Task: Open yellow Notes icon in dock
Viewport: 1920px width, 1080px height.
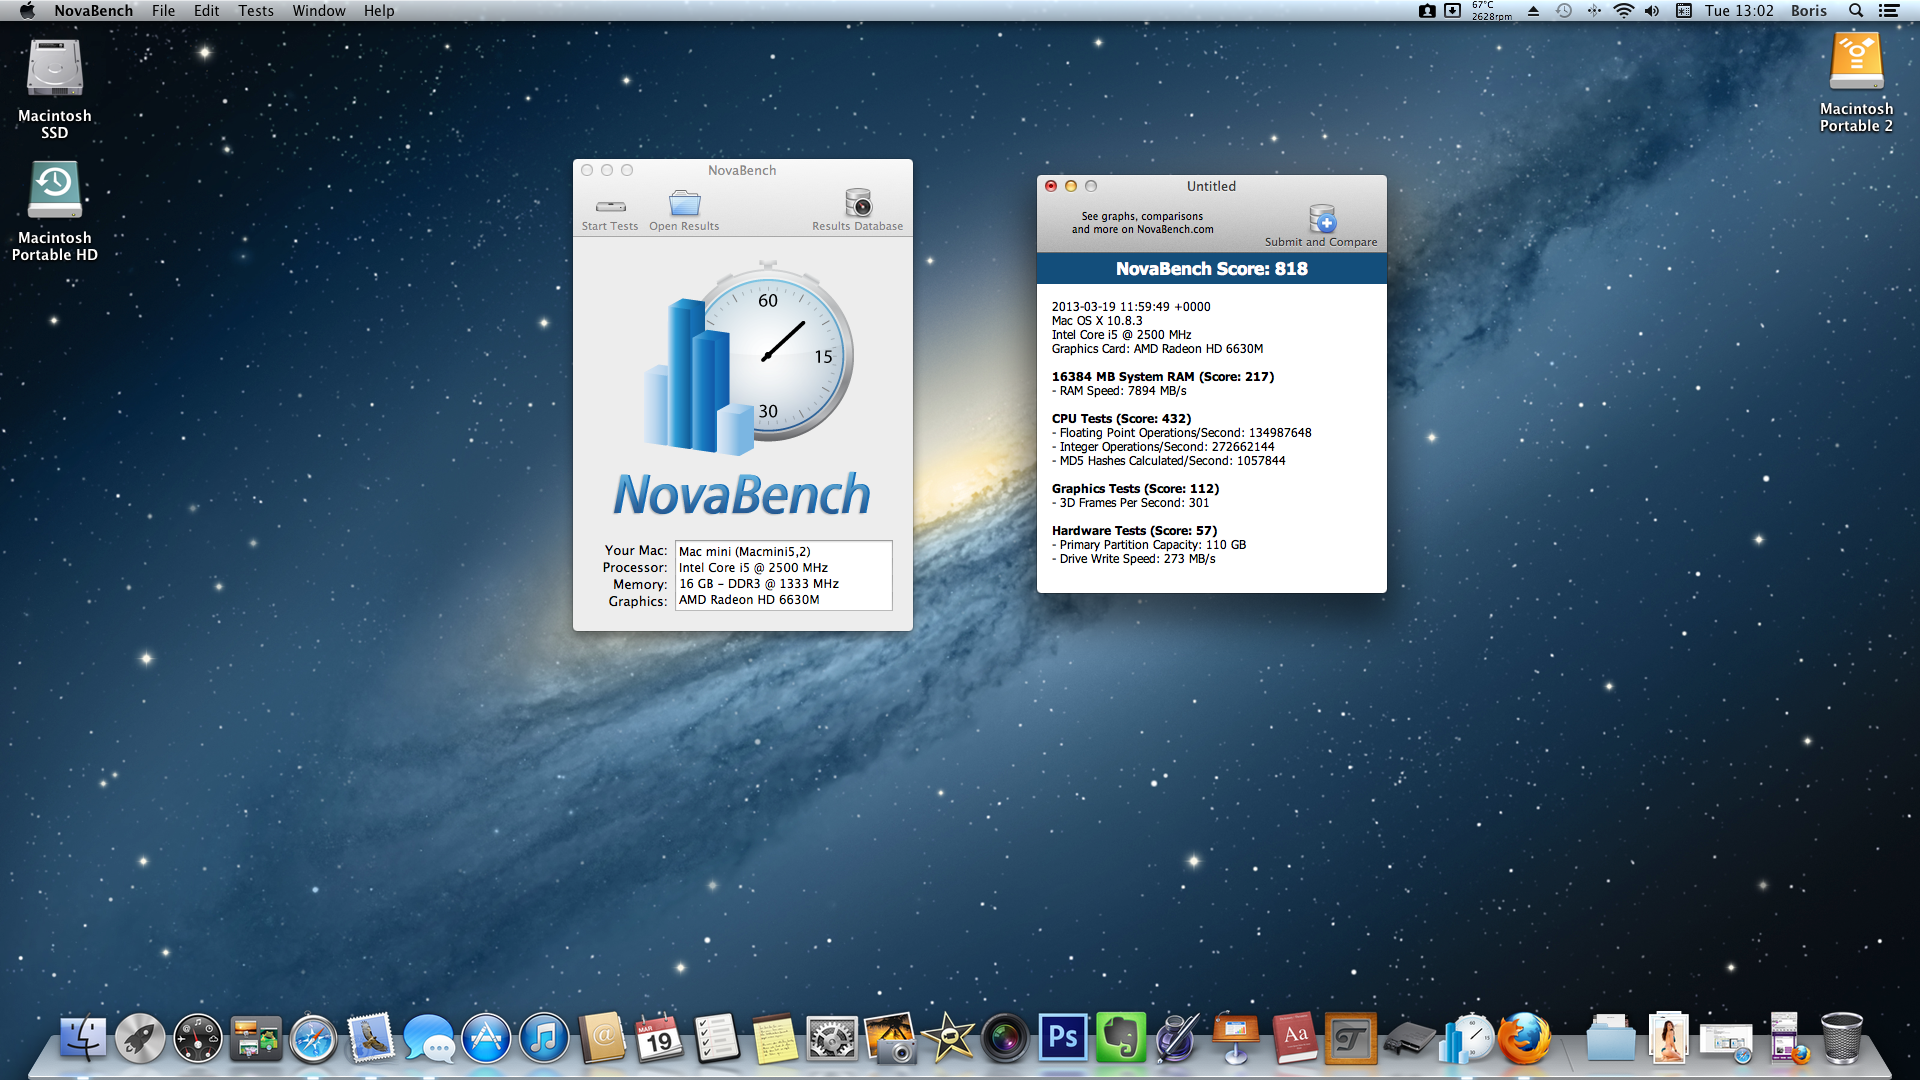Action: coord(775,1038)
